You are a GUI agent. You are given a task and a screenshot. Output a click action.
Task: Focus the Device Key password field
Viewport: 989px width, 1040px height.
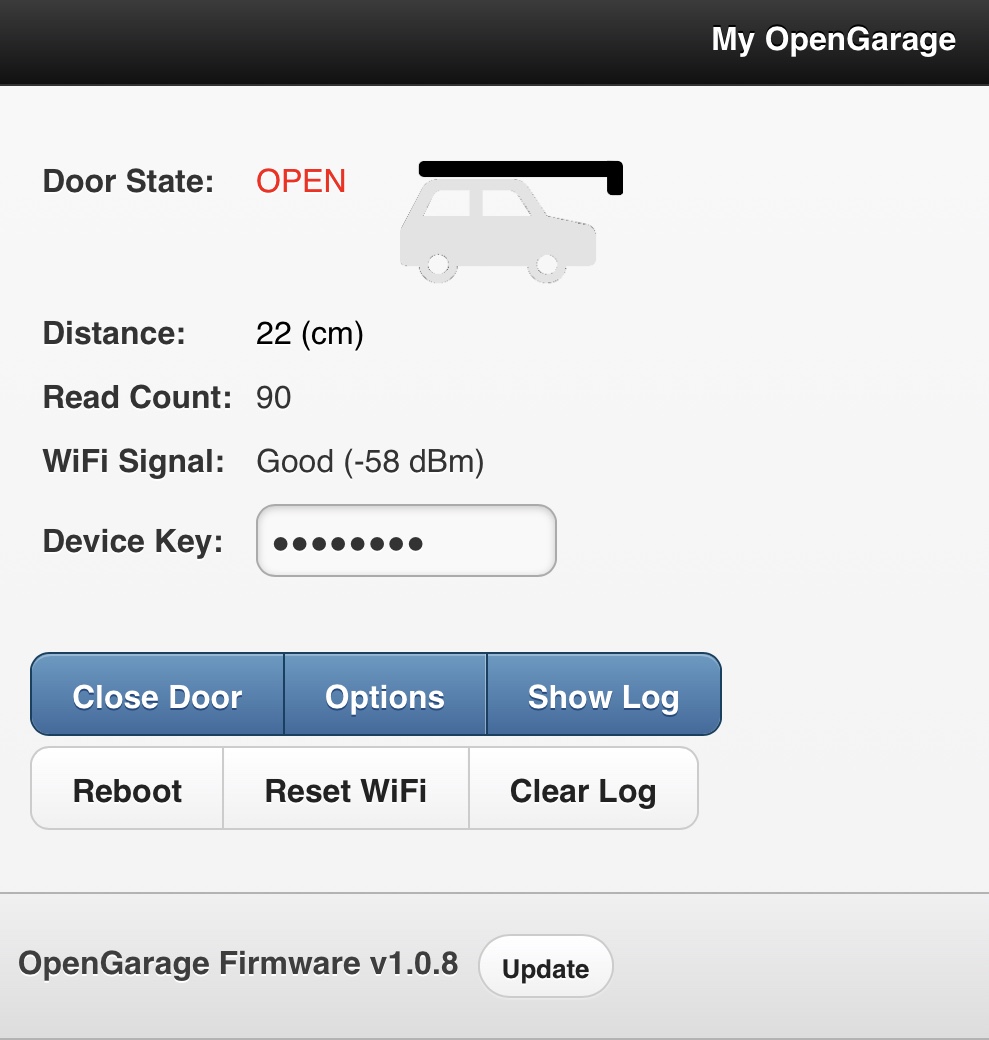[406, 541]
